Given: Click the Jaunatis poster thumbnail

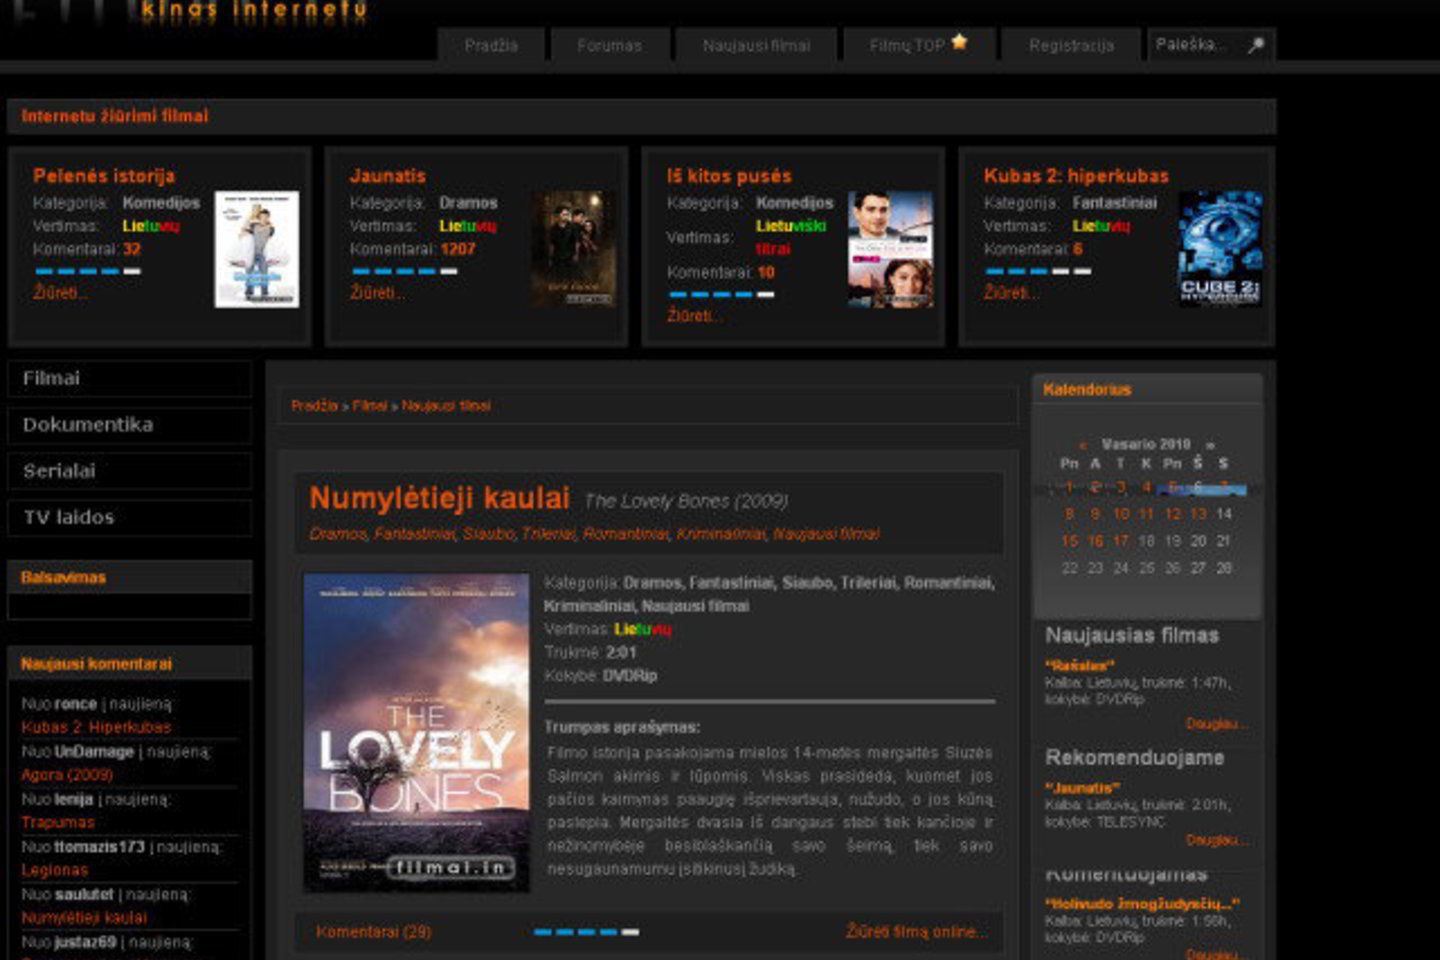Looking at the screenshot, I should [573, 249].
